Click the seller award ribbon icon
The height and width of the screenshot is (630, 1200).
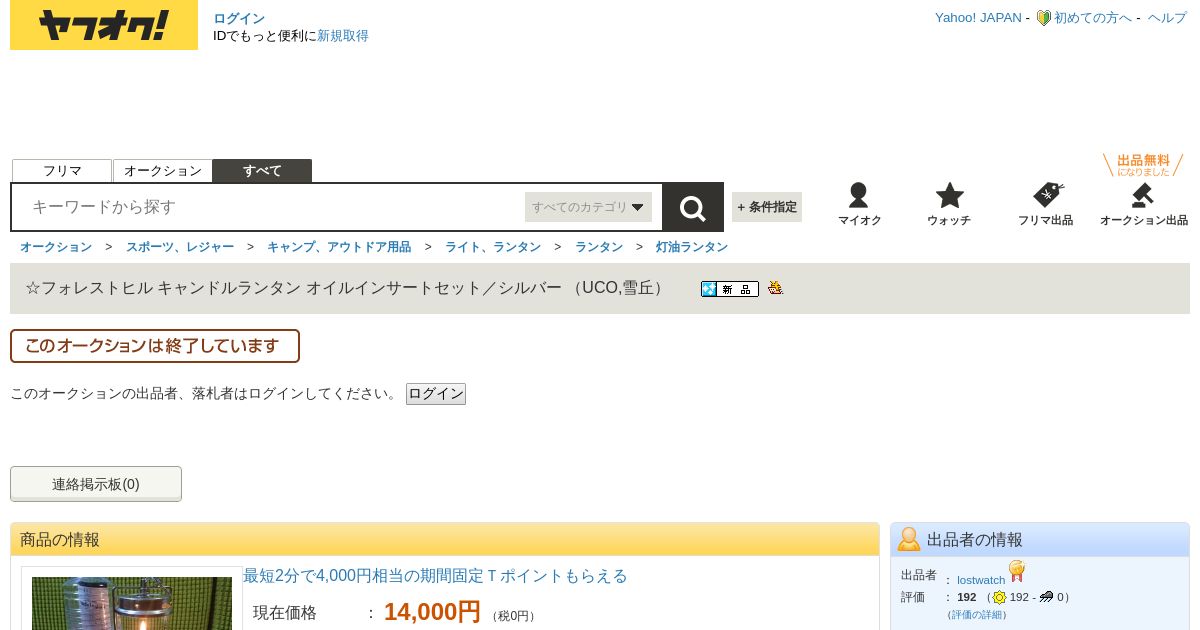point(1017,571)
